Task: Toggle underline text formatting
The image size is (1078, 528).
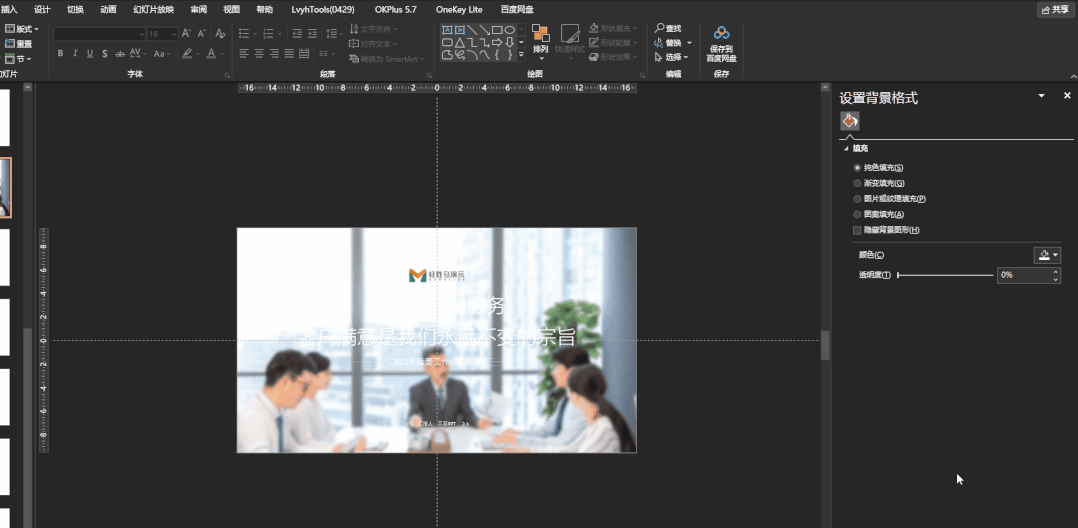Action: [x=89, y=54]
